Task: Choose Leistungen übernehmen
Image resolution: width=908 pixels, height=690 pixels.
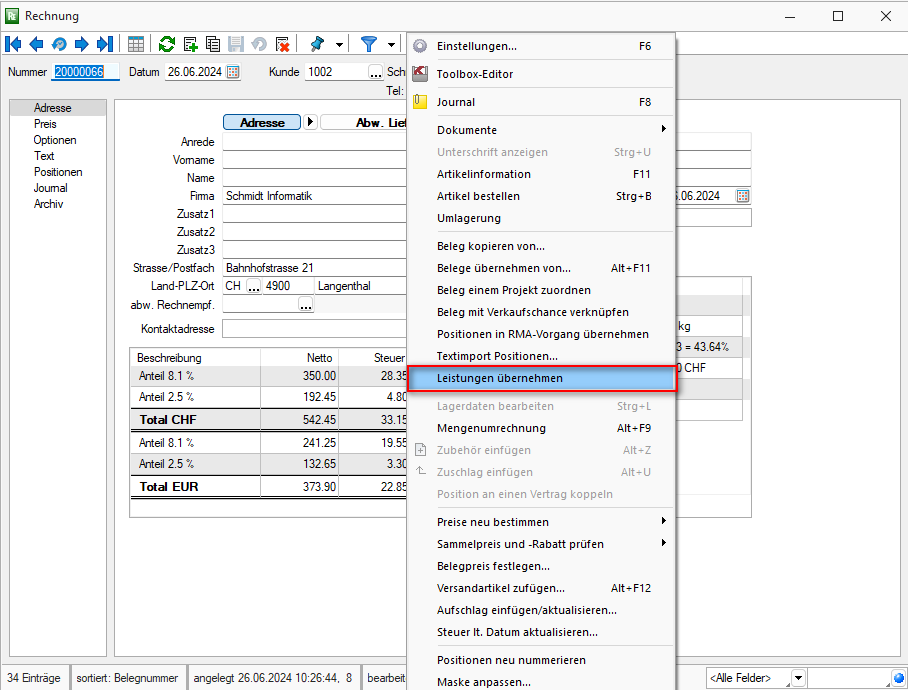Action: (x=541, y=378)
